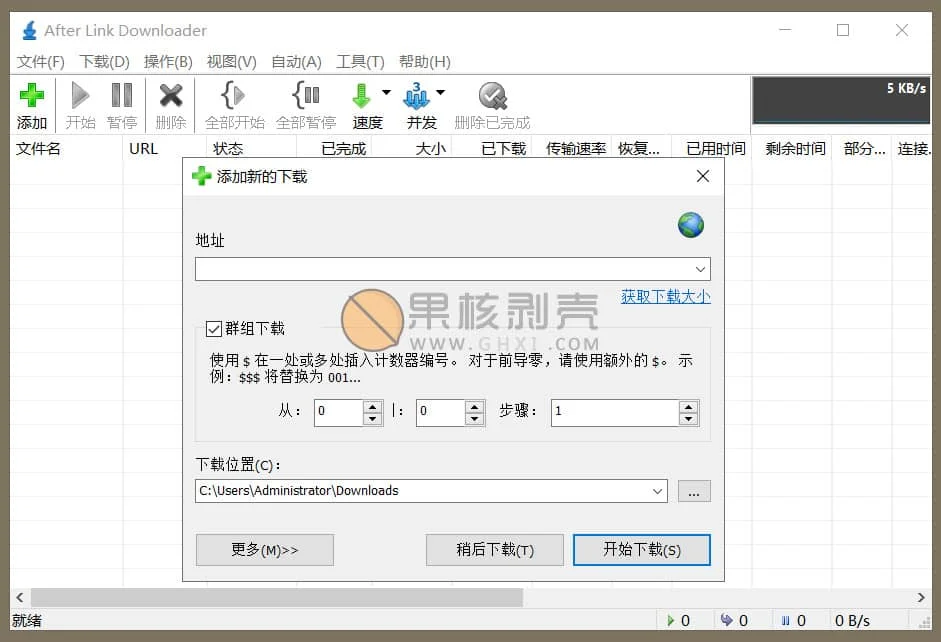The image size is (941, 642).
Task: Click the 获取下载大小 link
Action: point(666,296)
